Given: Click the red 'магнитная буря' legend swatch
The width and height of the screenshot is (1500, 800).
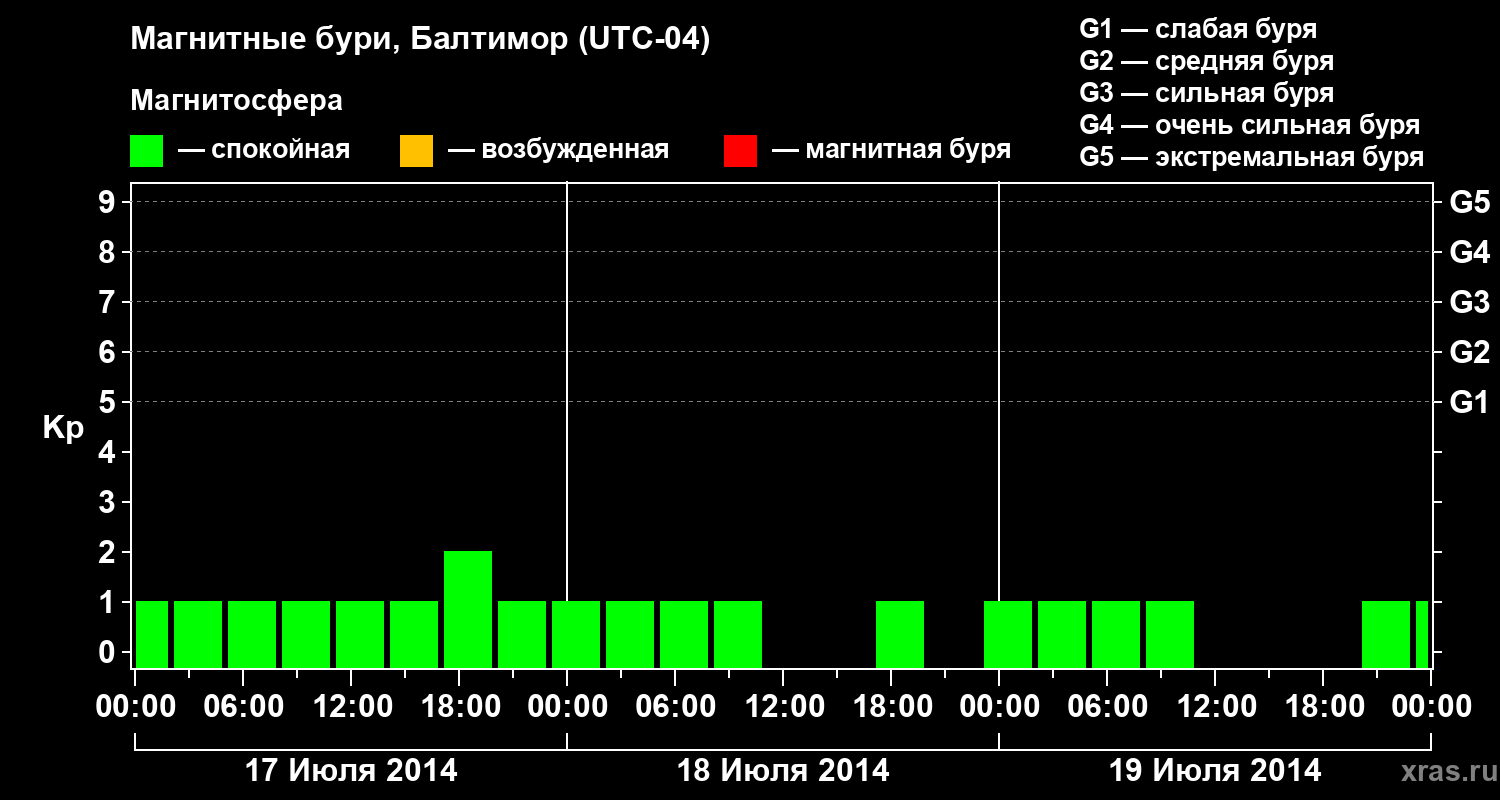Looking at the screenshot, I should [x=740, y=151].
